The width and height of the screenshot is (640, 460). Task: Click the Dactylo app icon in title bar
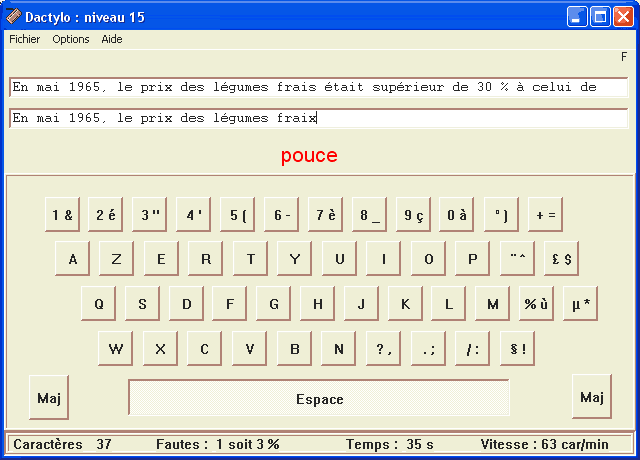coord(13,16)
